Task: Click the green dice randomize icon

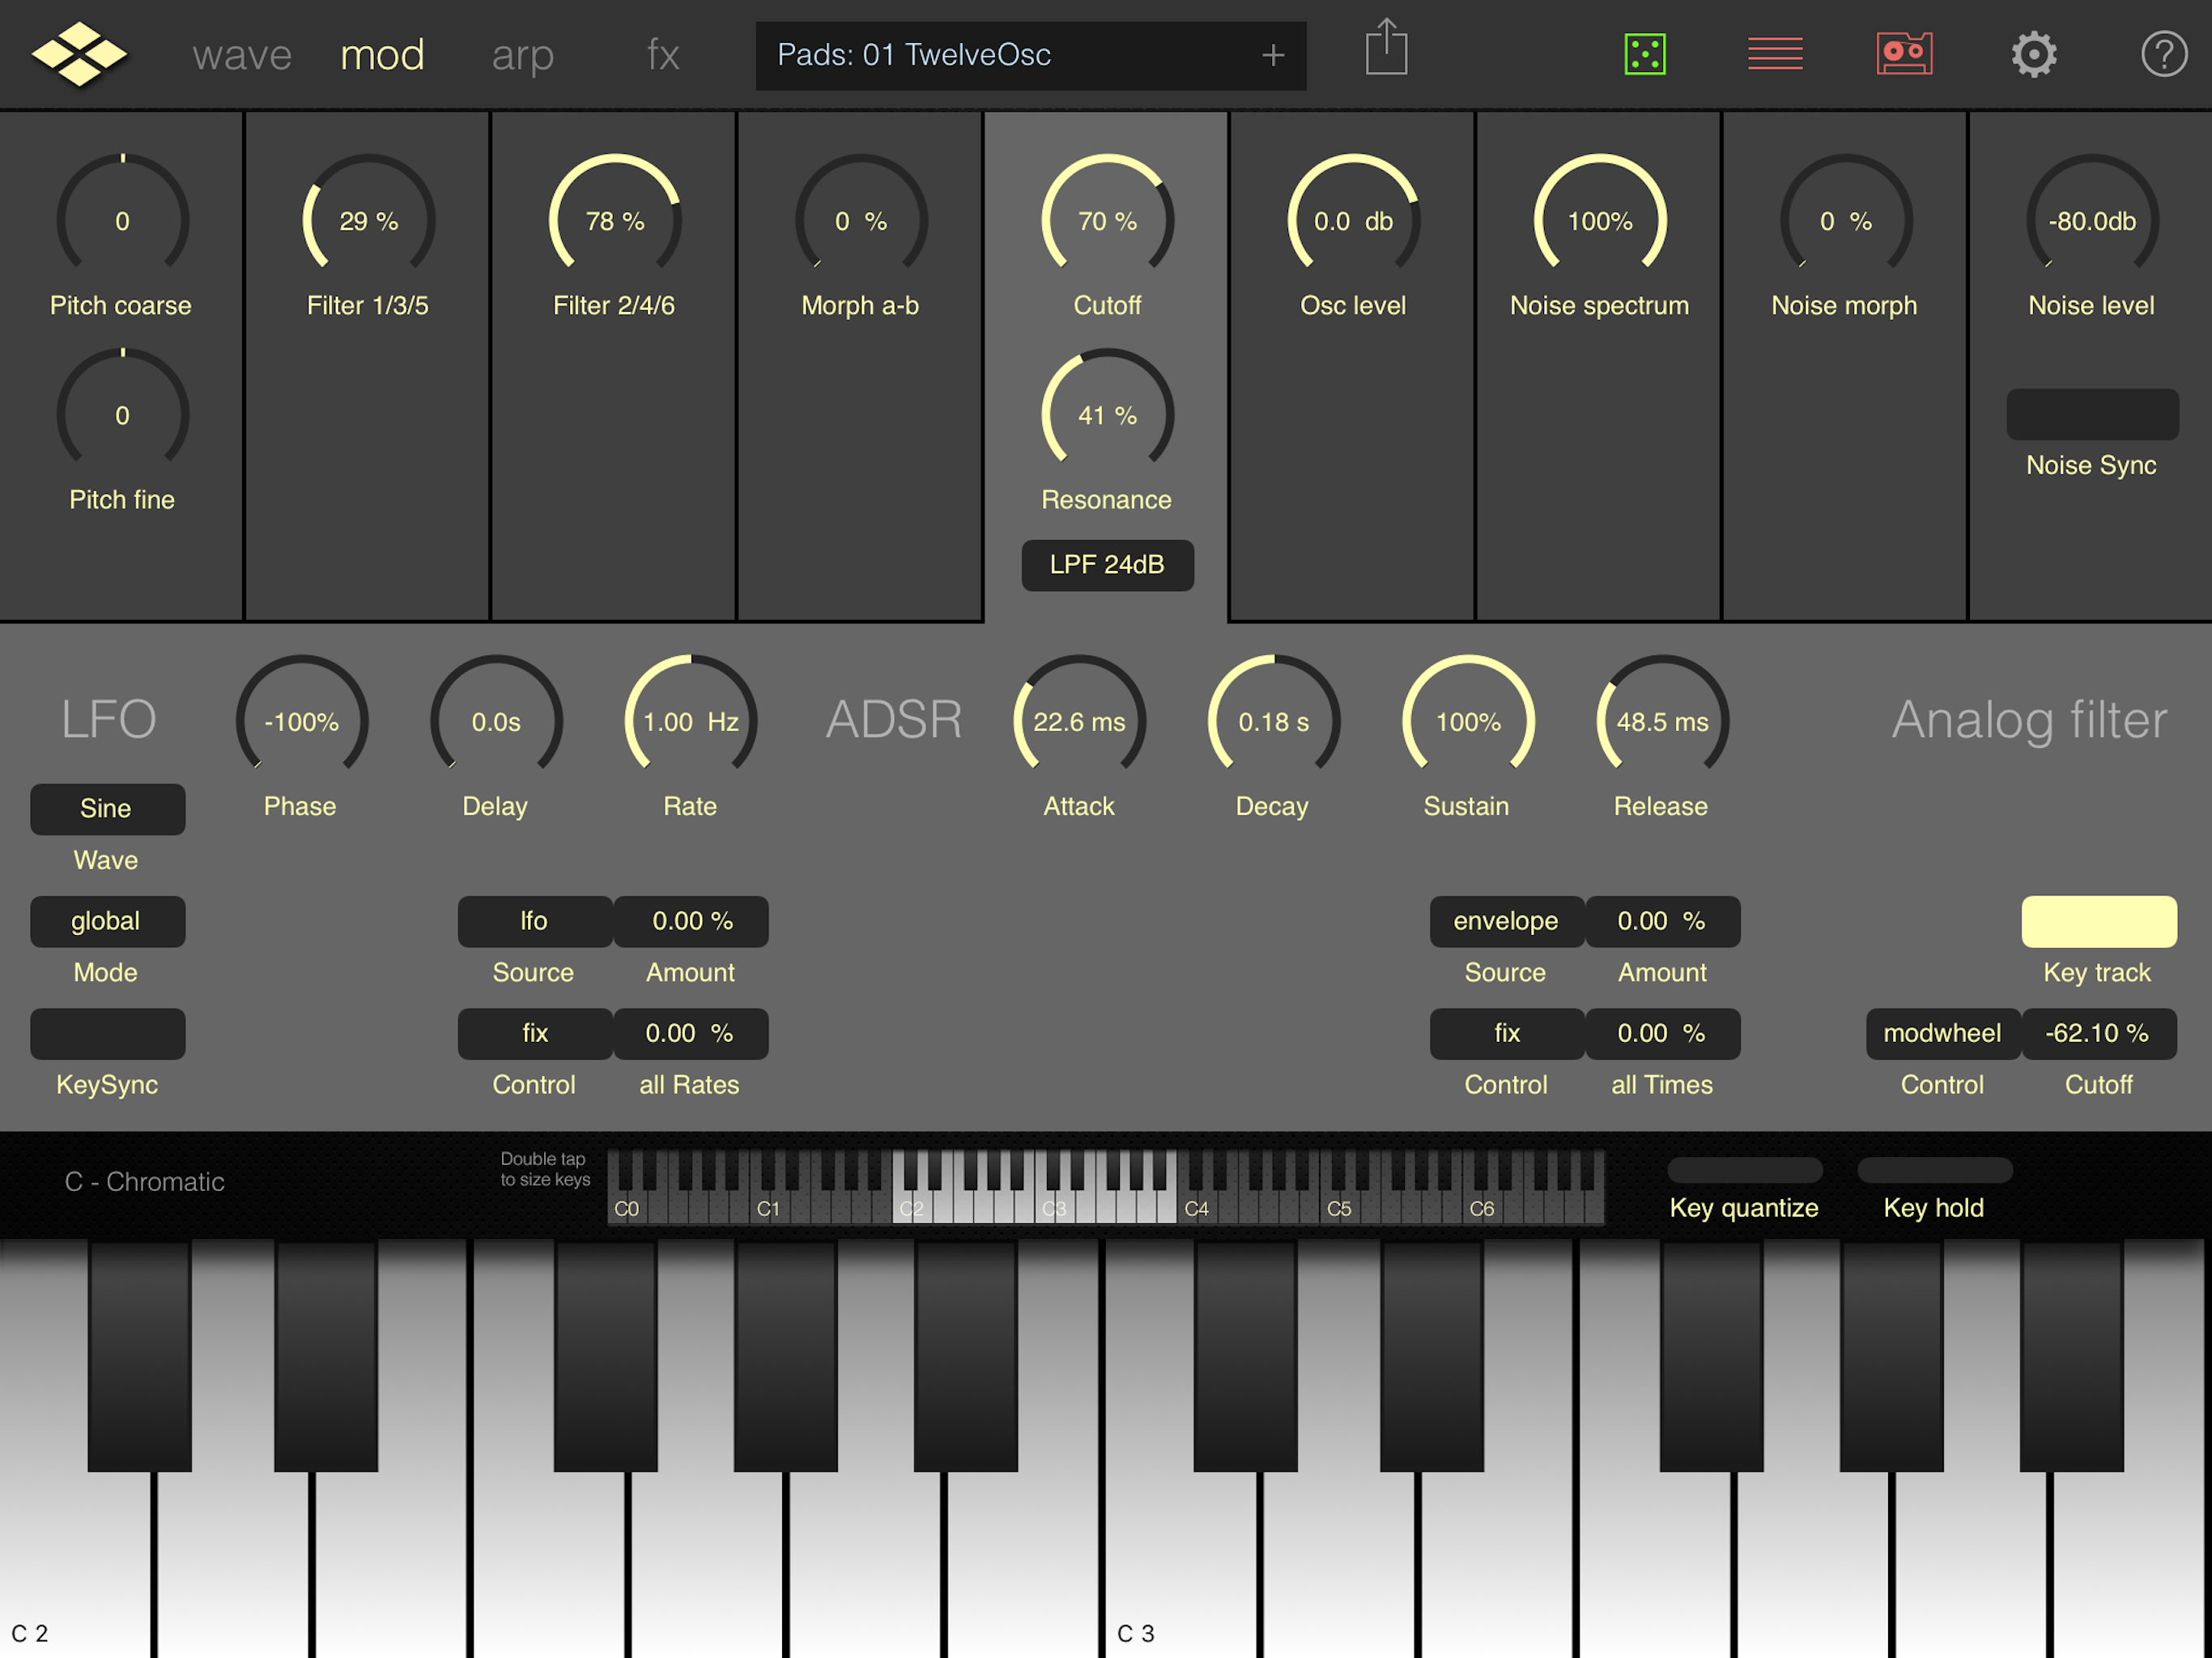Action: tap(1645, 54)
